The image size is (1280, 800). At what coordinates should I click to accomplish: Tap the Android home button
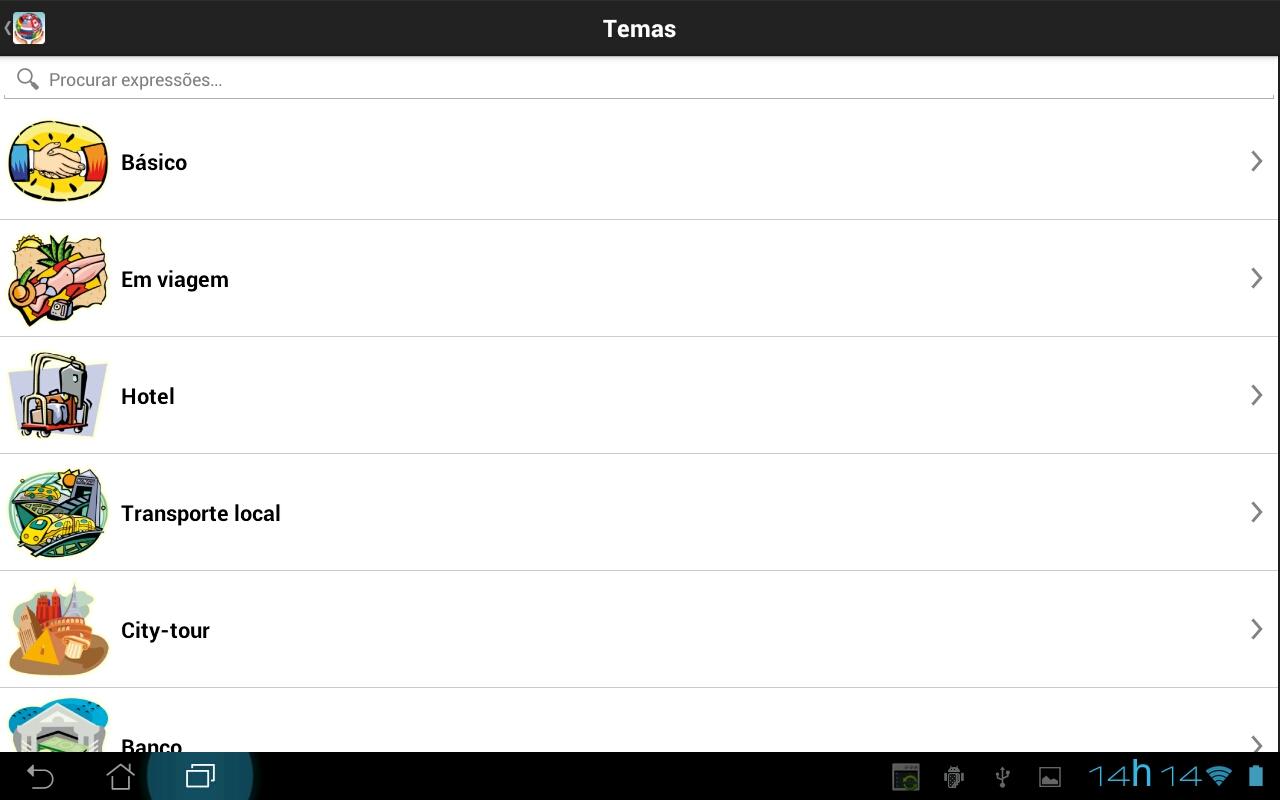pos(120,776)
